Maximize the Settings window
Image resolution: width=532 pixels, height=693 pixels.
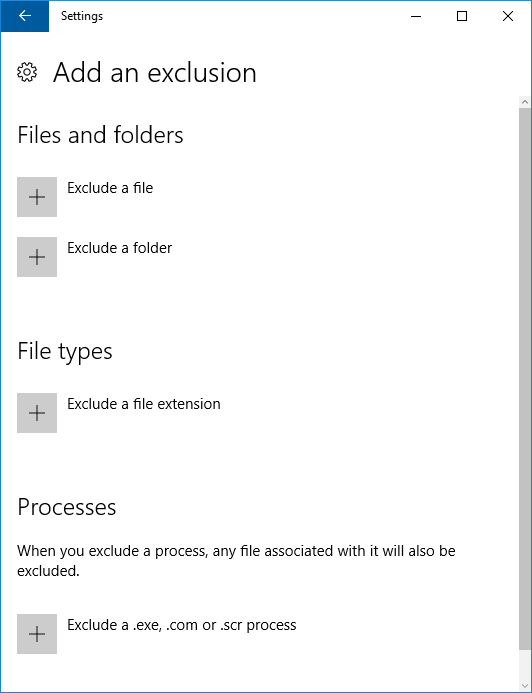[462, 16]
